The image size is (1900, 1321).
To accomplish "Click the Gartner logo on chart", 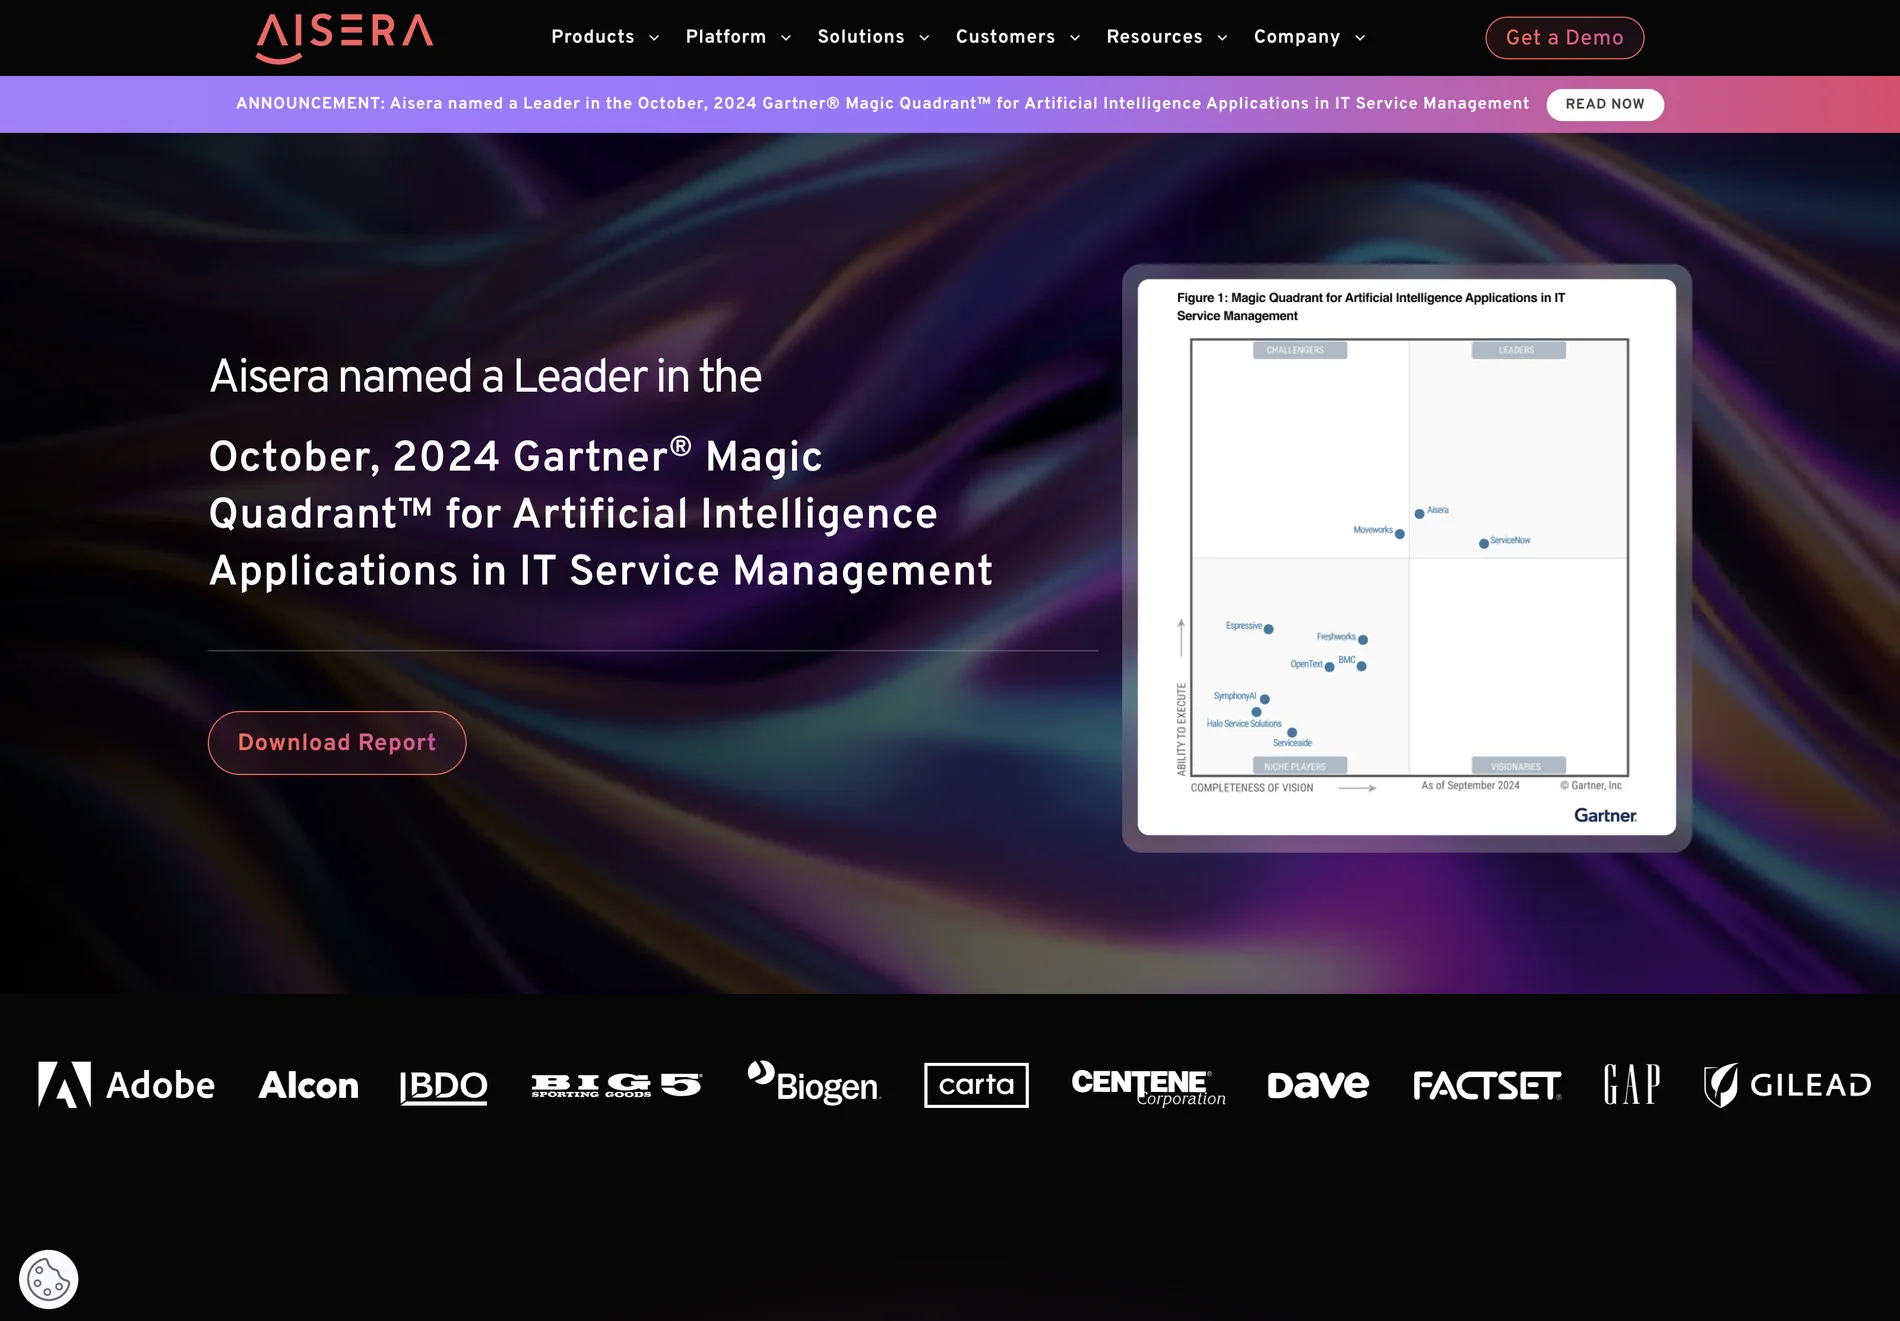I will [1605, 815].
